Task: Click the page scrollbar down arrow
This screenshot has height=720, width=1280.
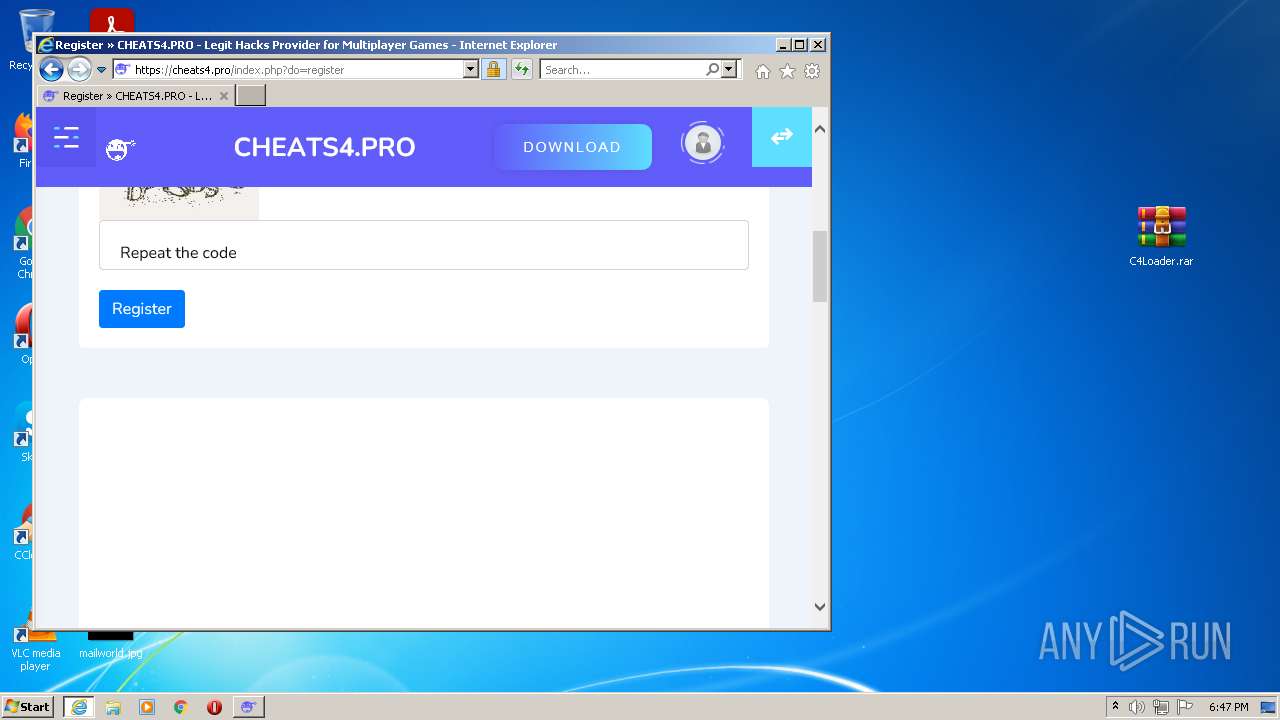Action: pyautogui.click(x=820, y=606)
